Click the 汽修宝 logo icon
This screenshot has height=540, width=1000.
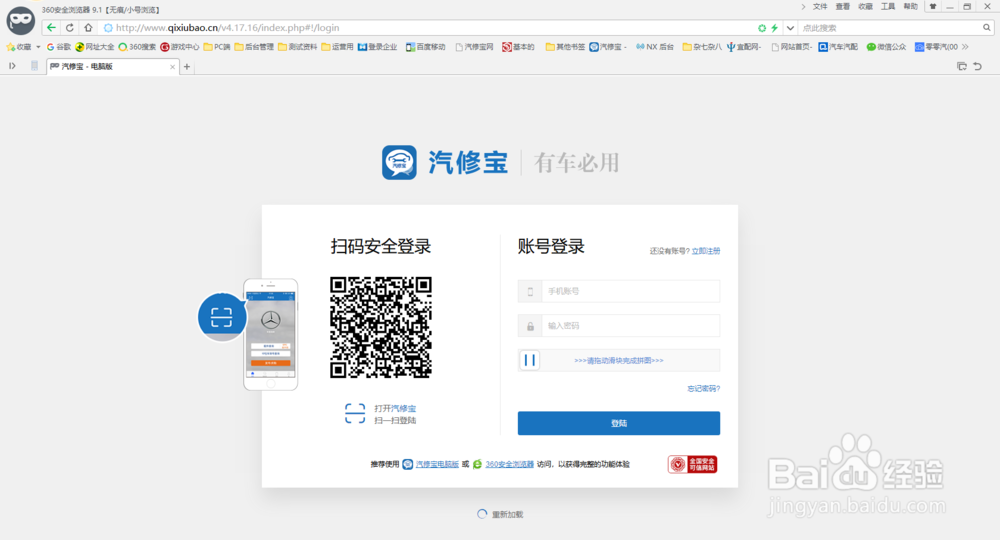[399, 163]
